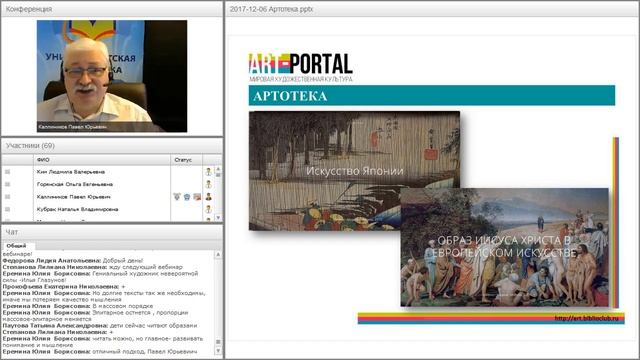Click webcam name label Каллиников Павел Юрьевич
The height and width of the screenshot is (360, 640).
tap(73, 127)
